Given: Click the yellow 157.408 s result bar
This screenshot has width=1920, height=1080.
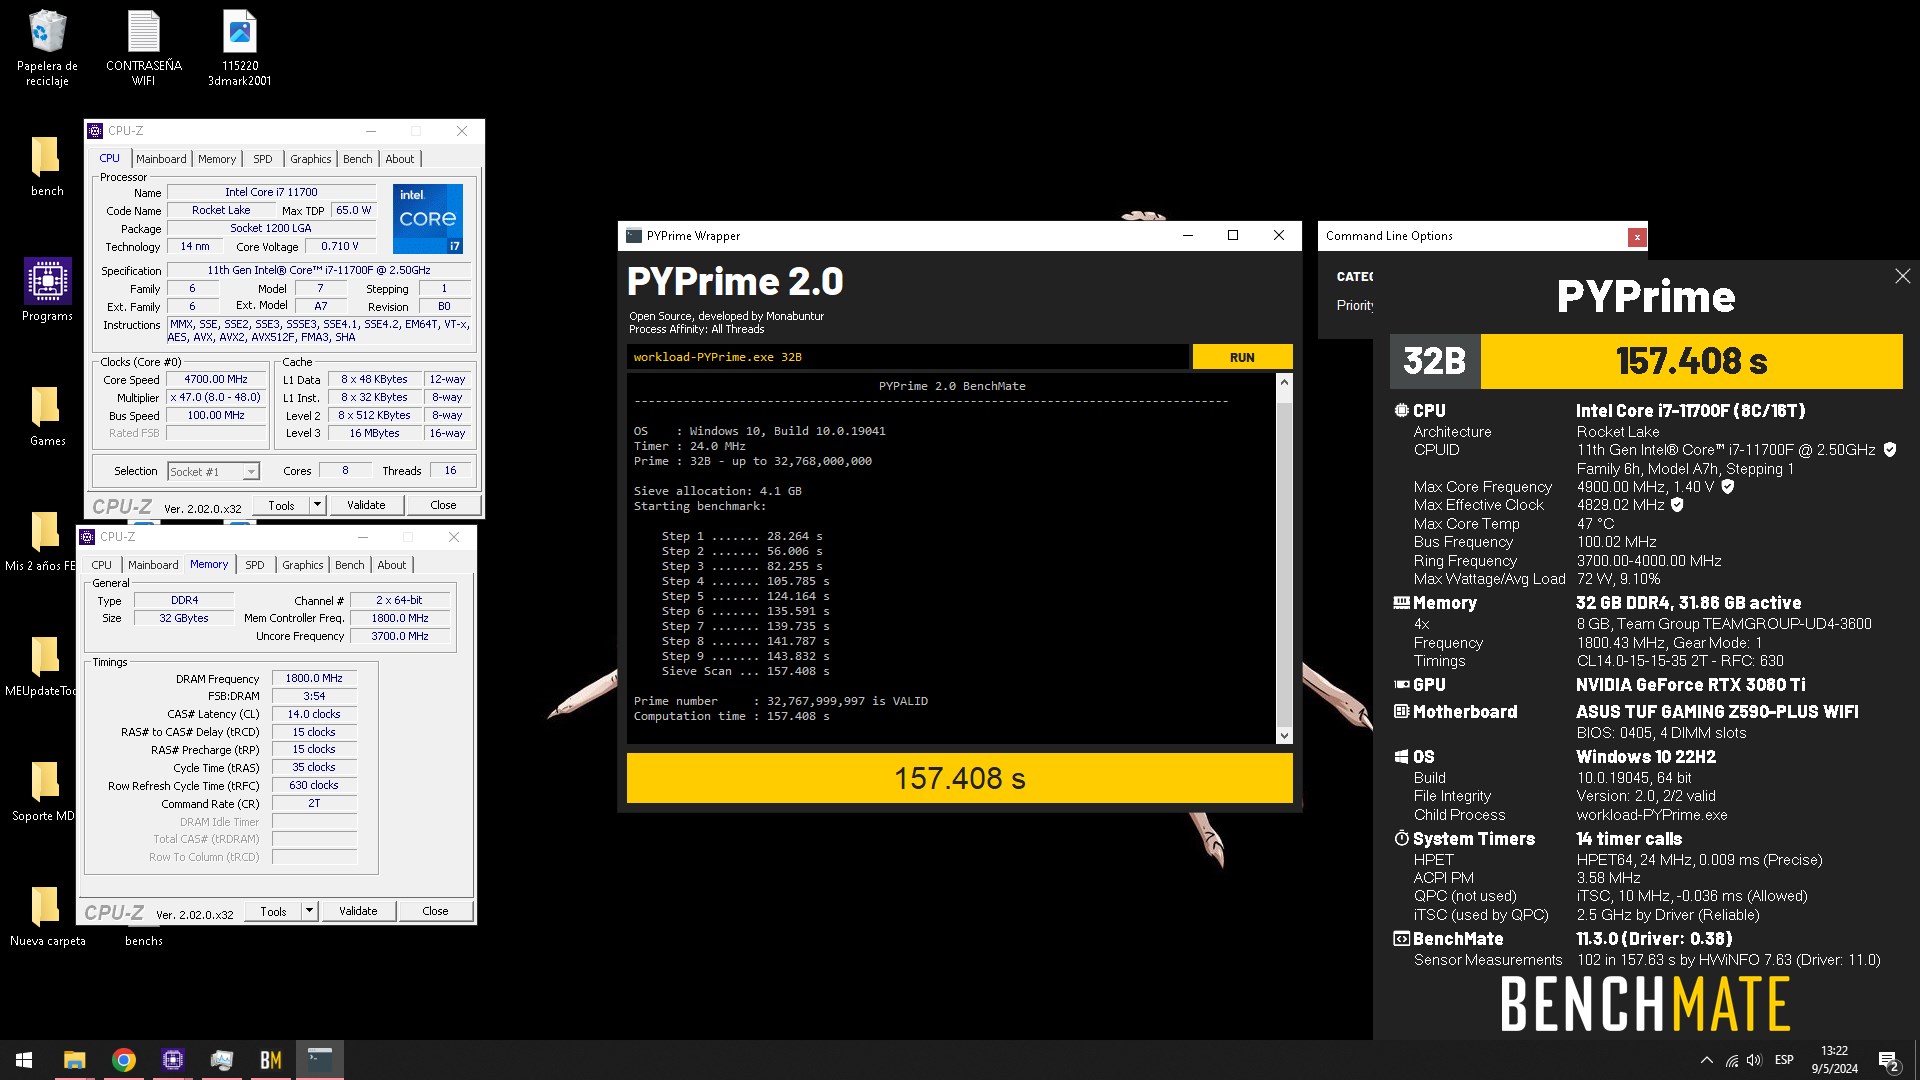Looking at the screenshot, I should (x=959, y=778).
